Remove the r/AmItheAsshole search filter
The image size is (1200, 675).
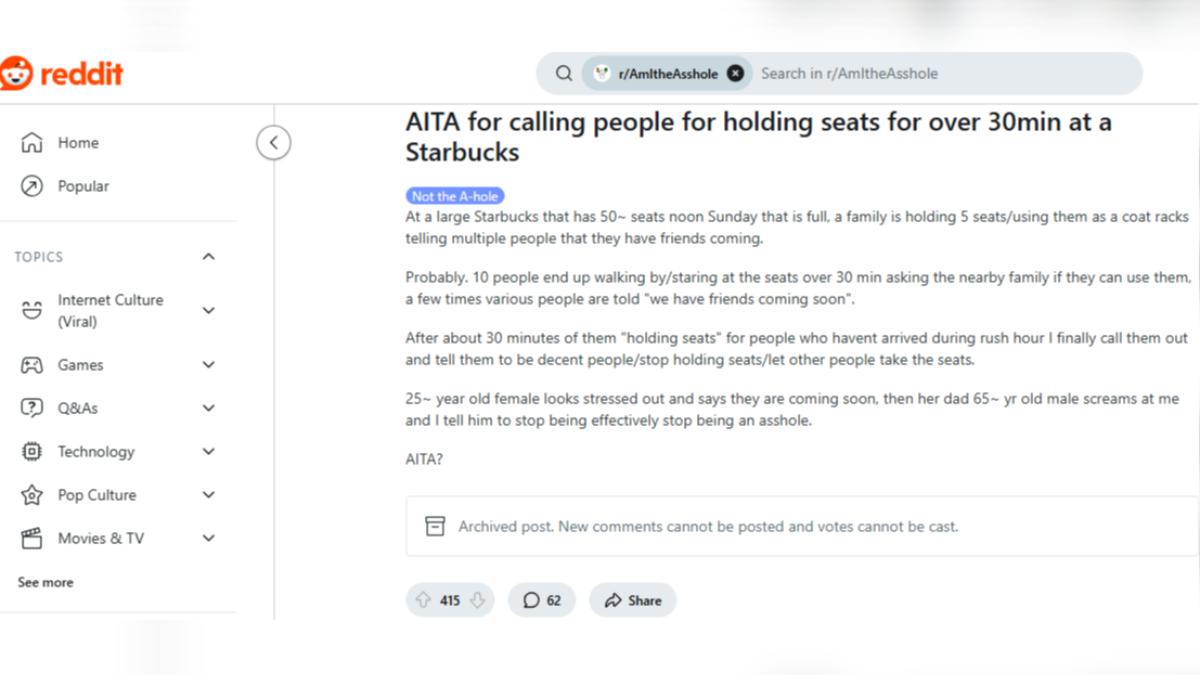click(x=735, y=73)
